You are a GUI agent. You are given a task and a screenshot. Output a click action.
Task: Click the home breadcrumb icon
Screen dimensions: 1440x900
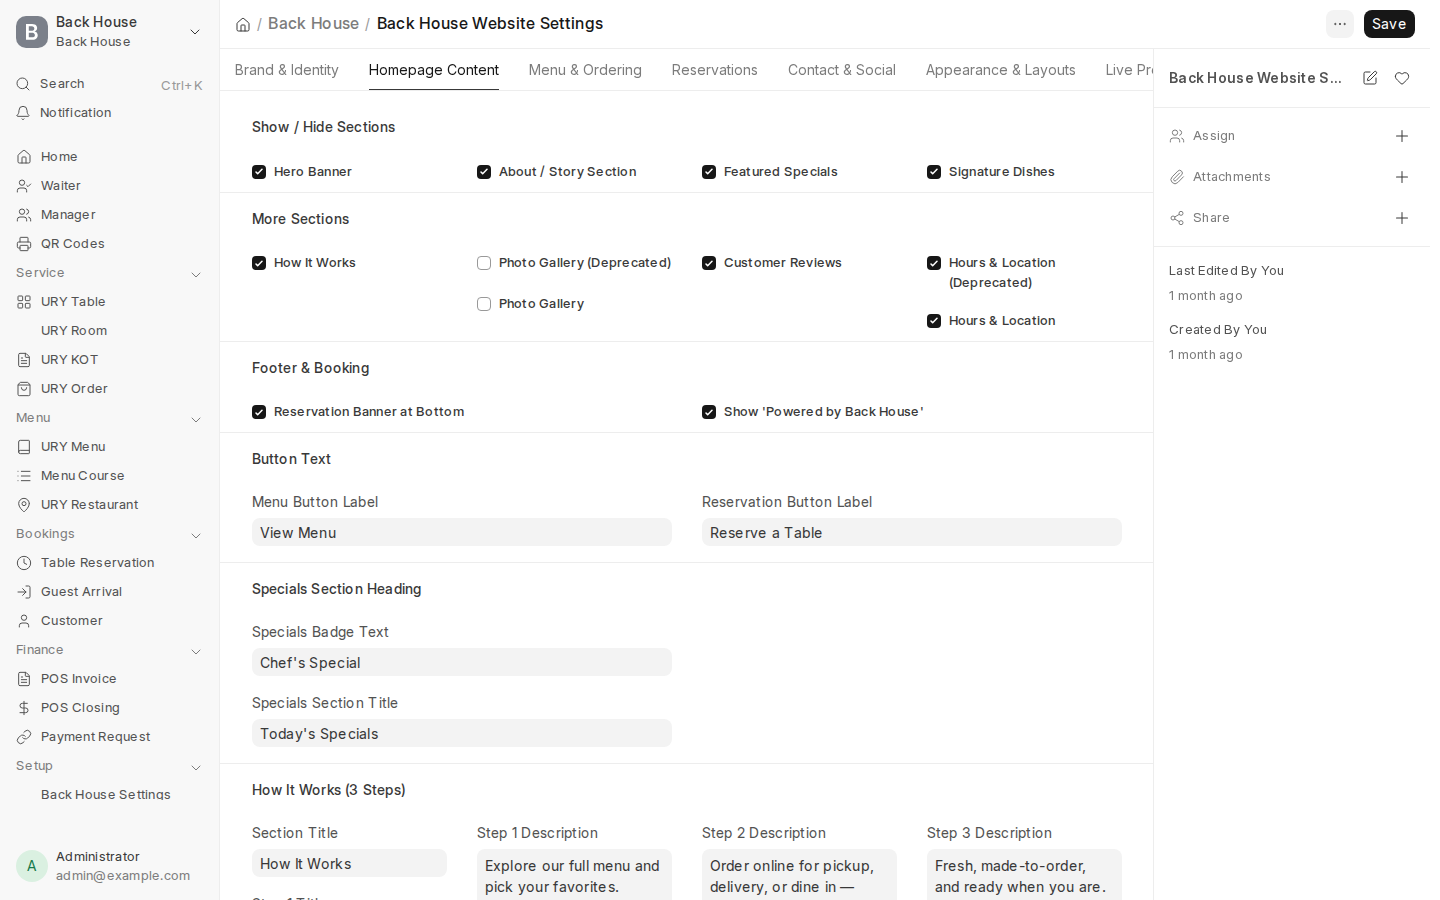coord(243,24)
